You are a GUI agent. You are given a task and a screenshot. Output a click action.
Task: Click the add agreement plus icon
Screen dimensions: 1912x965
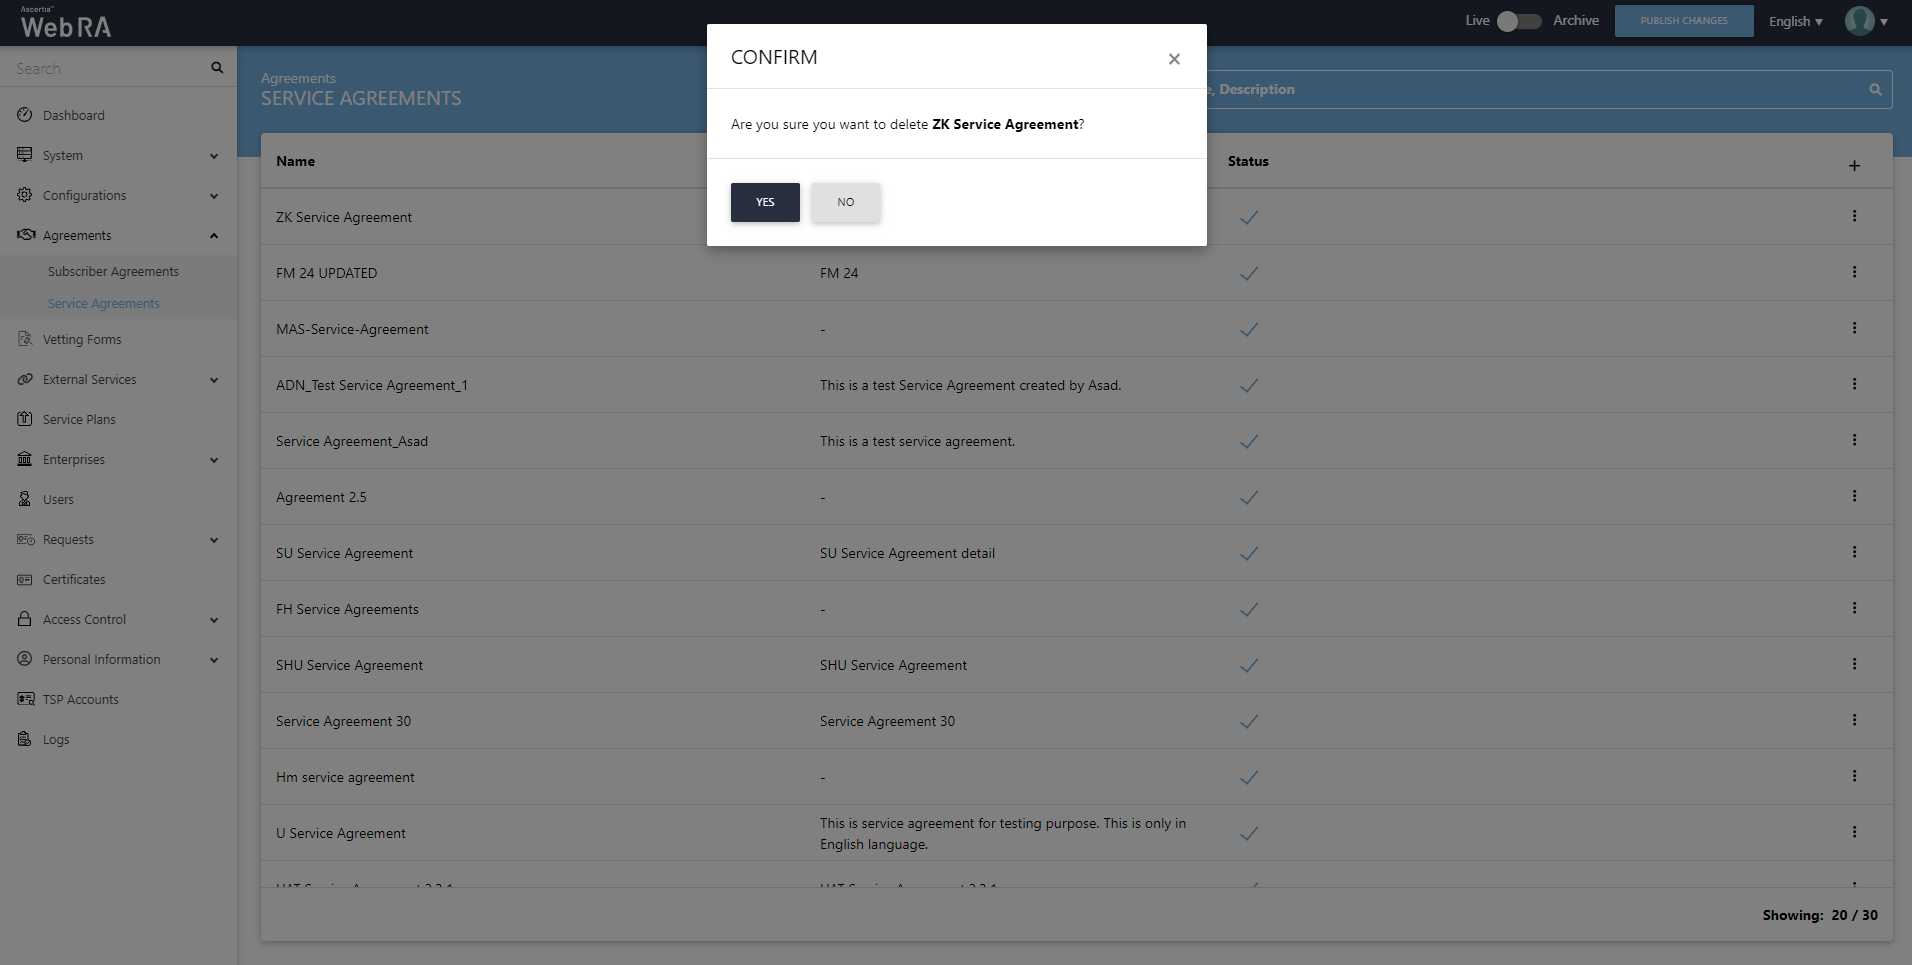tap(1854, 166)
